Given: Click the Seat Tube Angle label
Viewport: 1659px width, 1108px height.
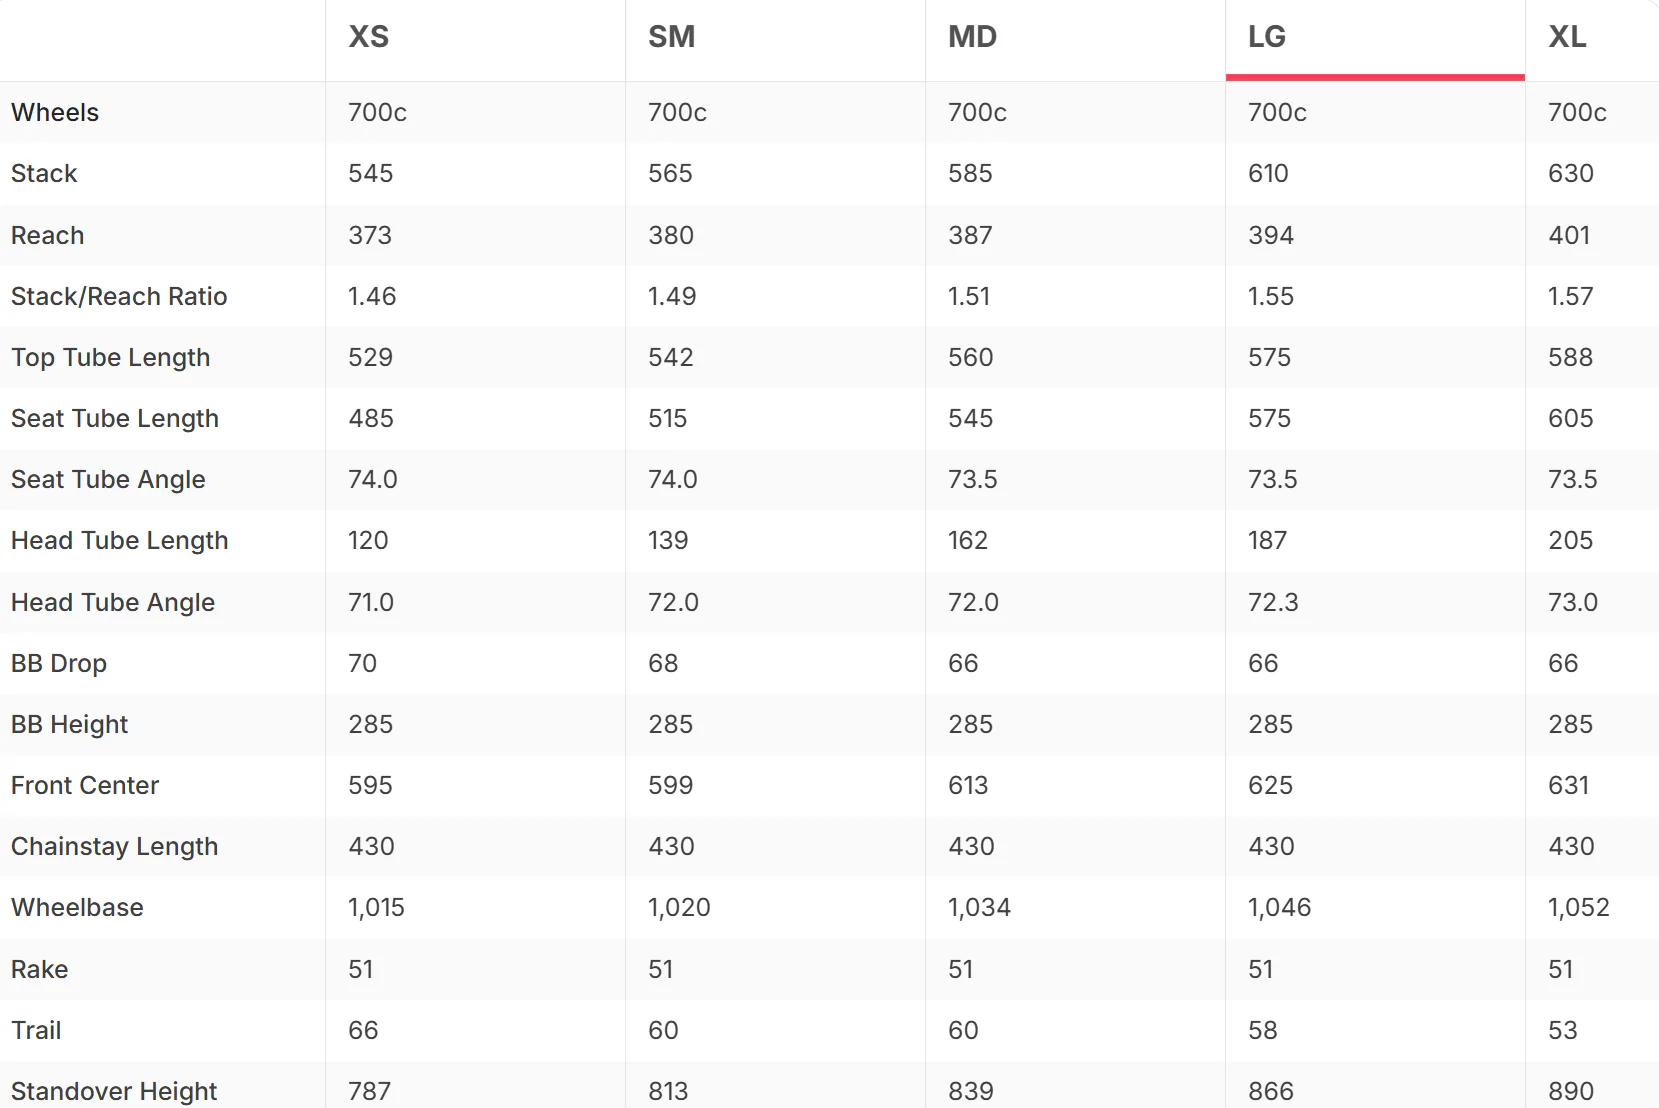Looking at the screenshot, I should 108,480.
